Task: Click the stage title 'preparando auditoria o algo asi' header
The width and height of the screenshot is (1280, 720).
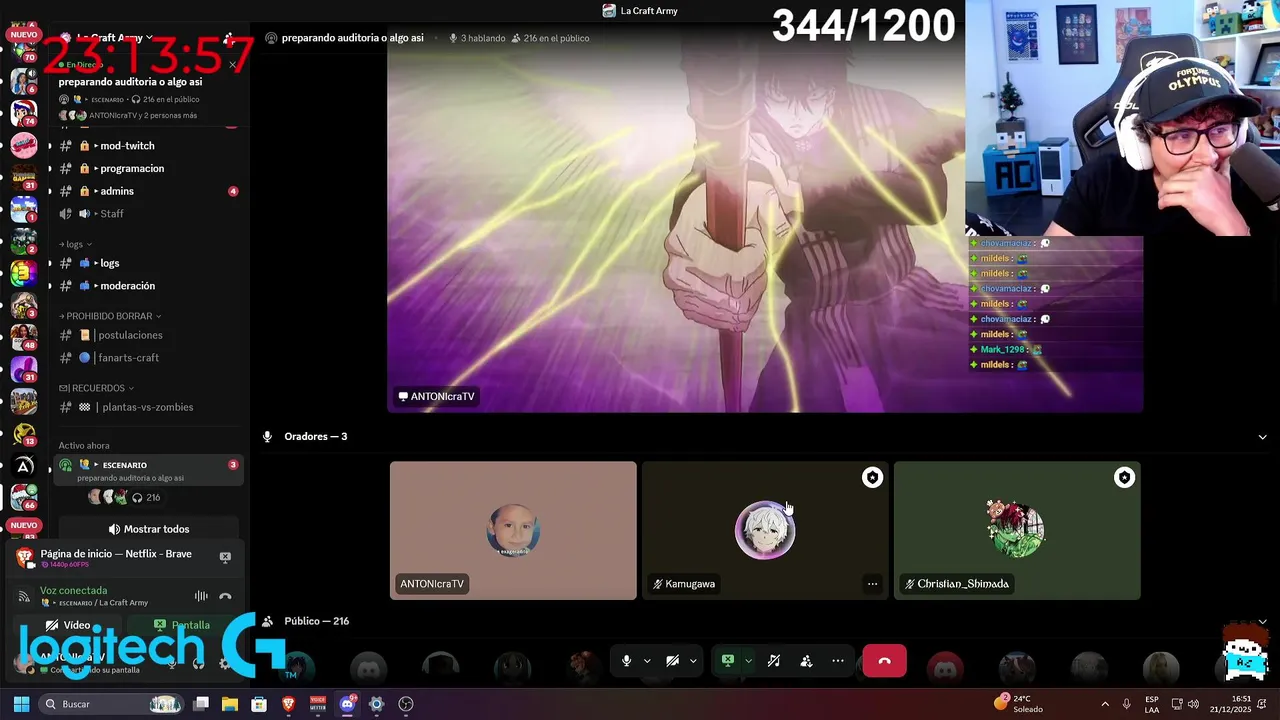Action: [352, 38]
